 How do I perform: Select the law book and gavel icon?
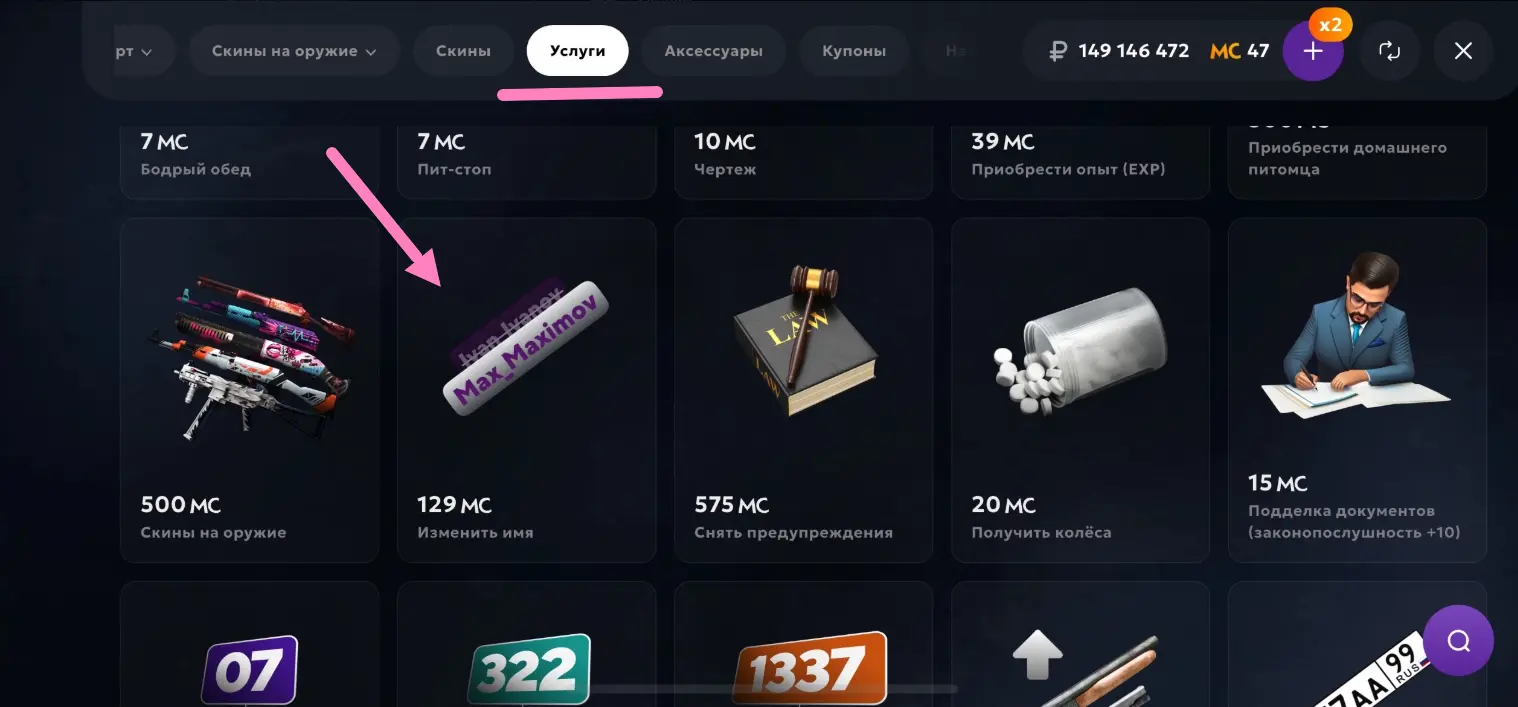pos(805,340)
